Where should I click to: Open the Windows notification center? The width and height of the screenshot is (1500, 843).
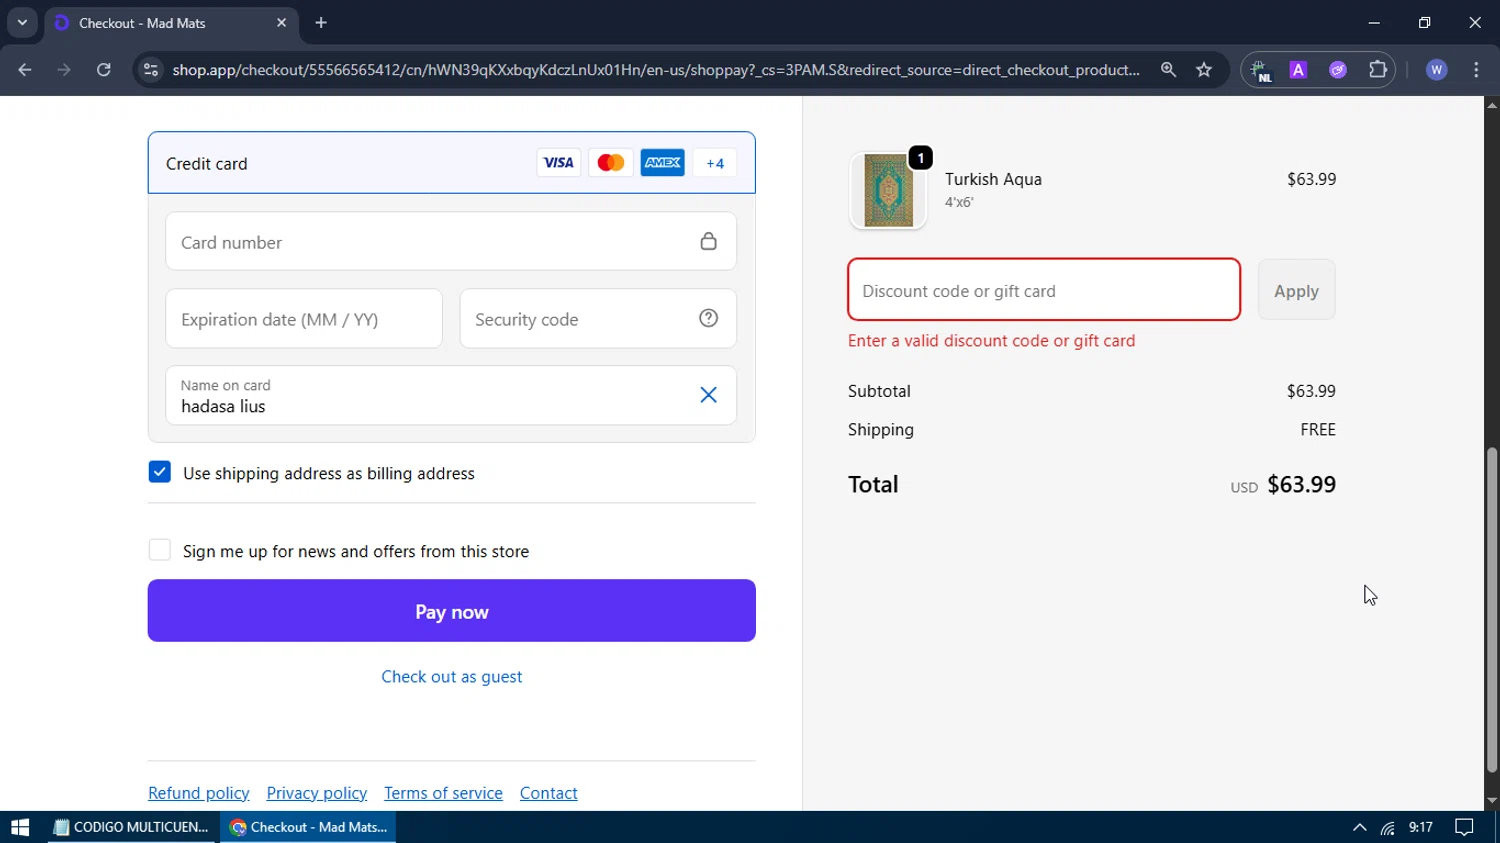coord(1464,827)
